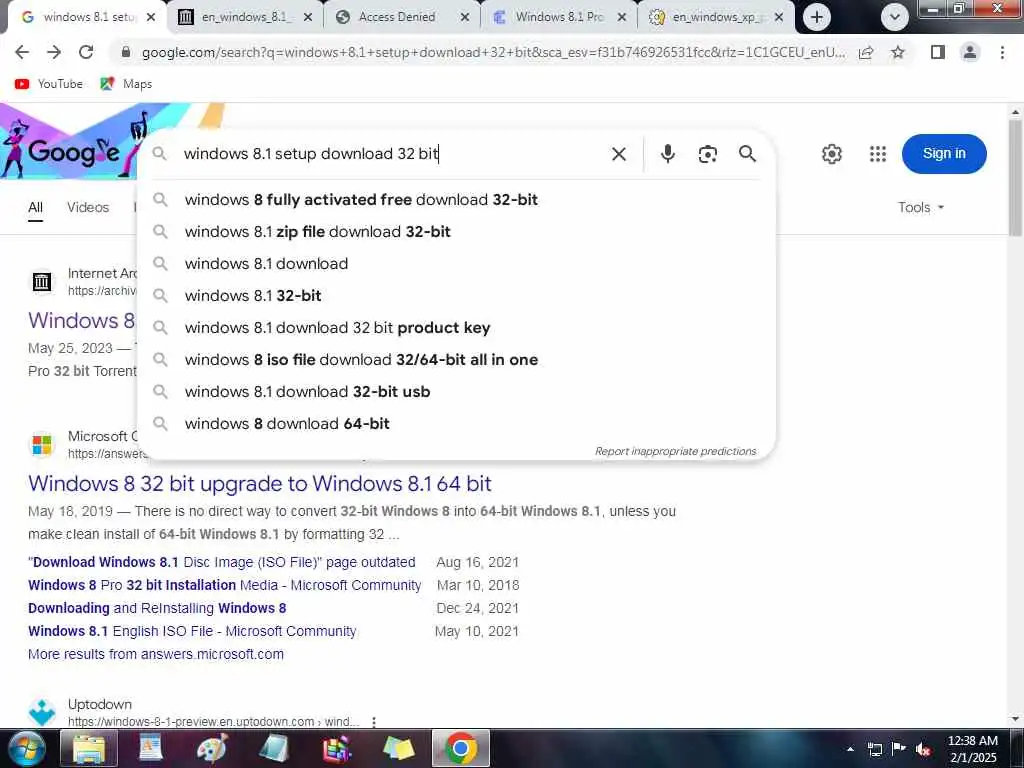Search by image with the camera icon
Image resolution: width=1024 pixels, height=768 pixels.
click(707, 154)
